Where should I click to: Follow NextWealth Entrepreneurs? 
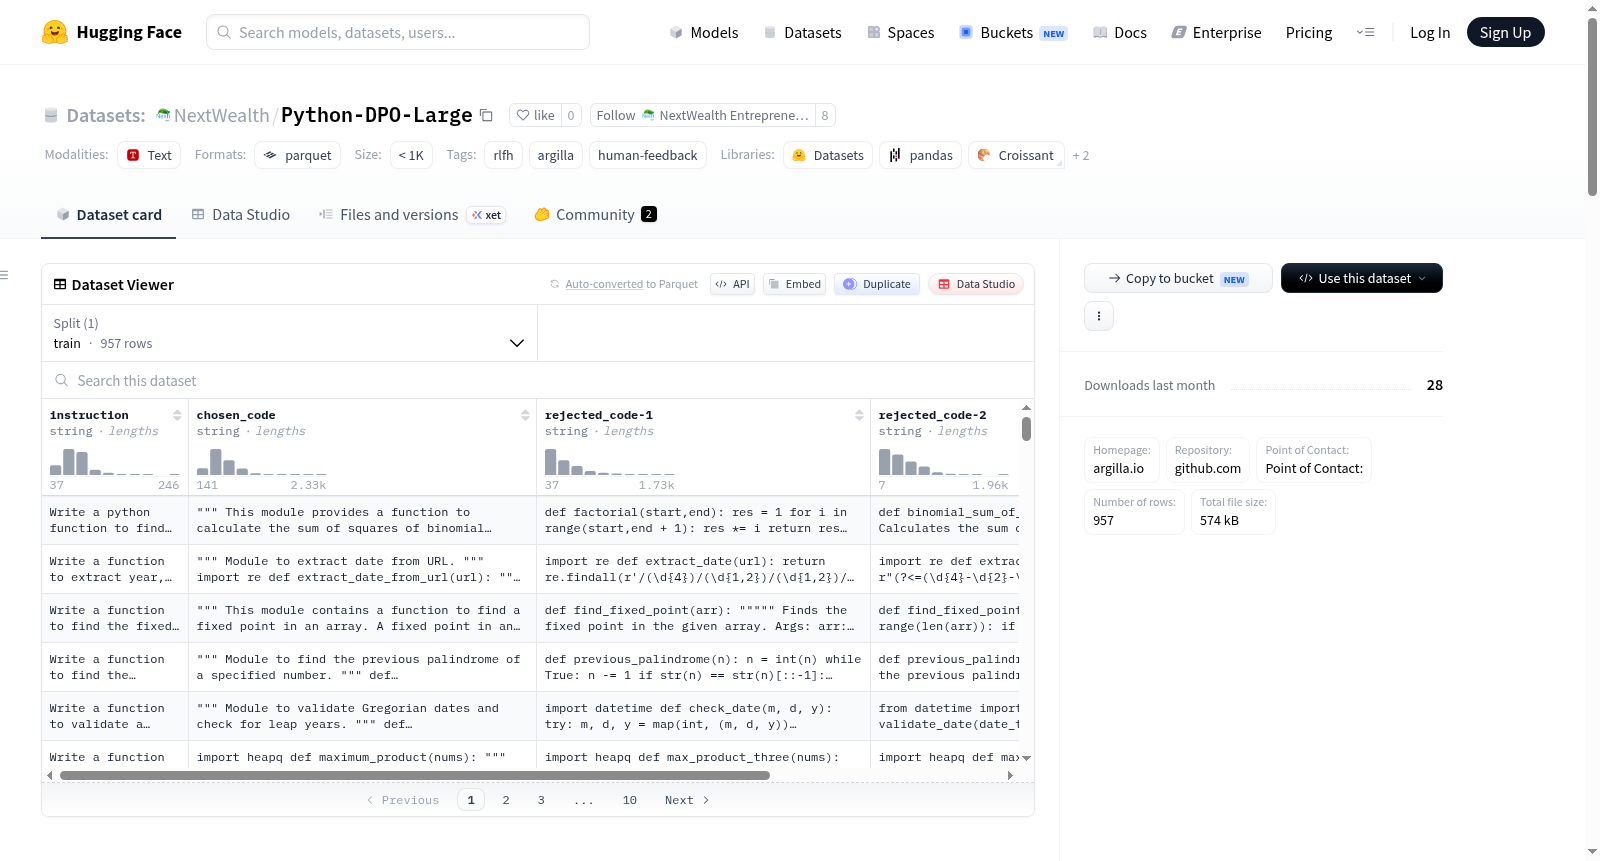(703, 115)
